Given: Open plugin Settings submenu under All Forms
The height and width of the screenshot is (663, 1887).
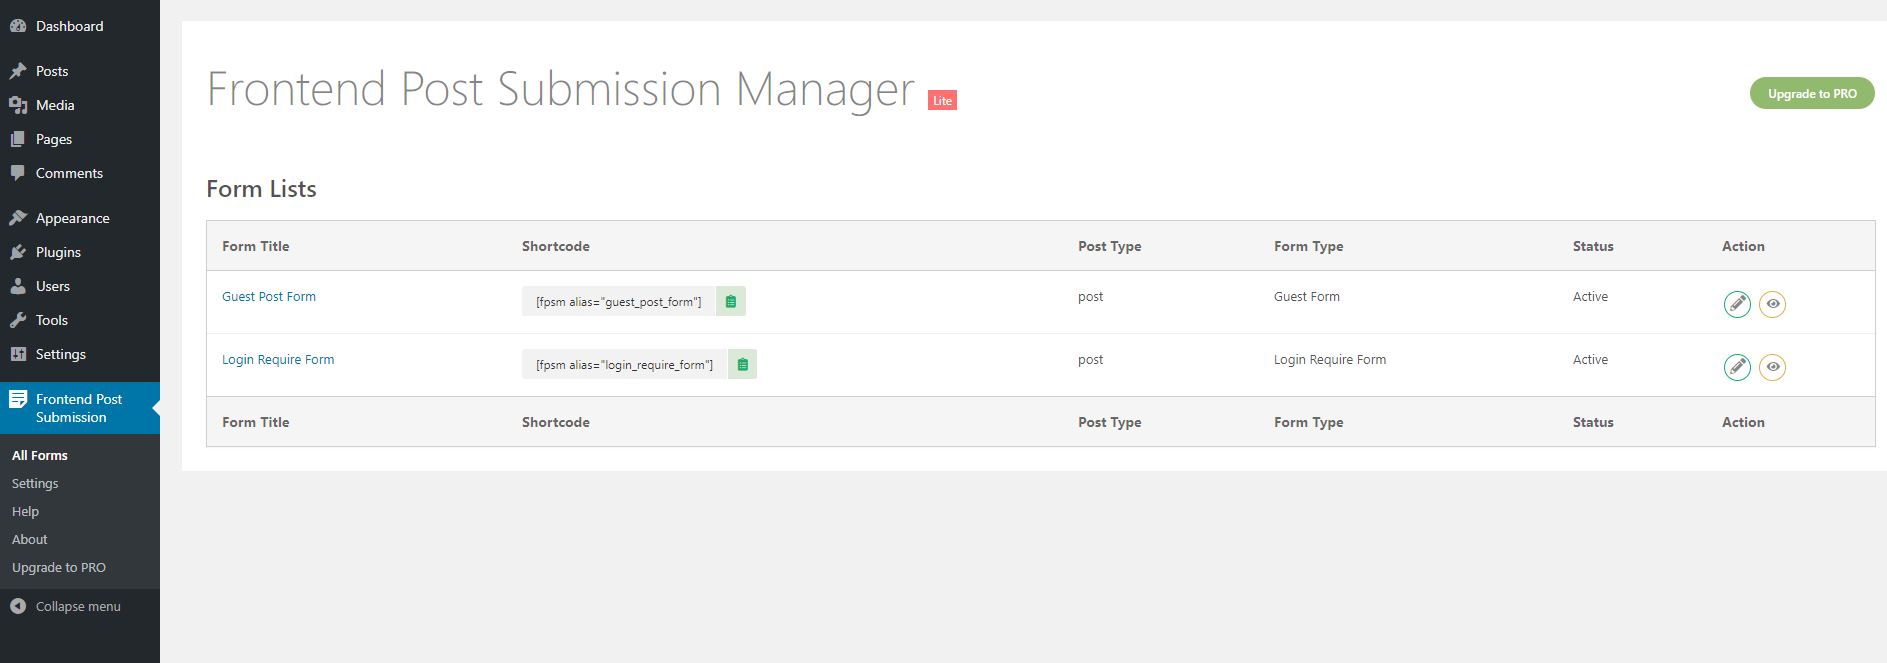Looking at the screenshot, I should tap(35, 483).
